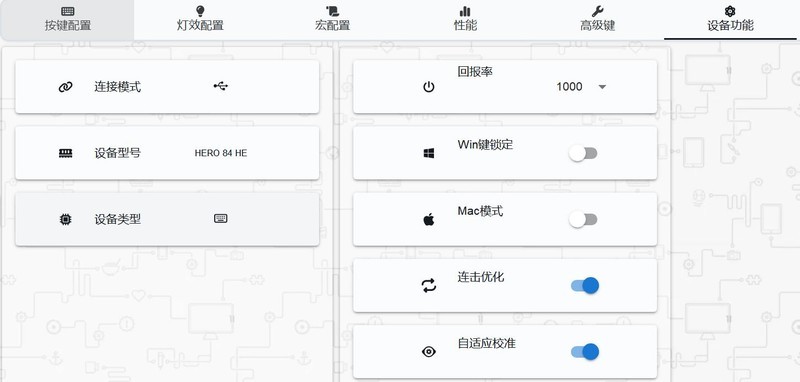This screenshot has width=800, height=382.
Task: Click the 1000 polling rate value
Action: (x=569, y=87)
